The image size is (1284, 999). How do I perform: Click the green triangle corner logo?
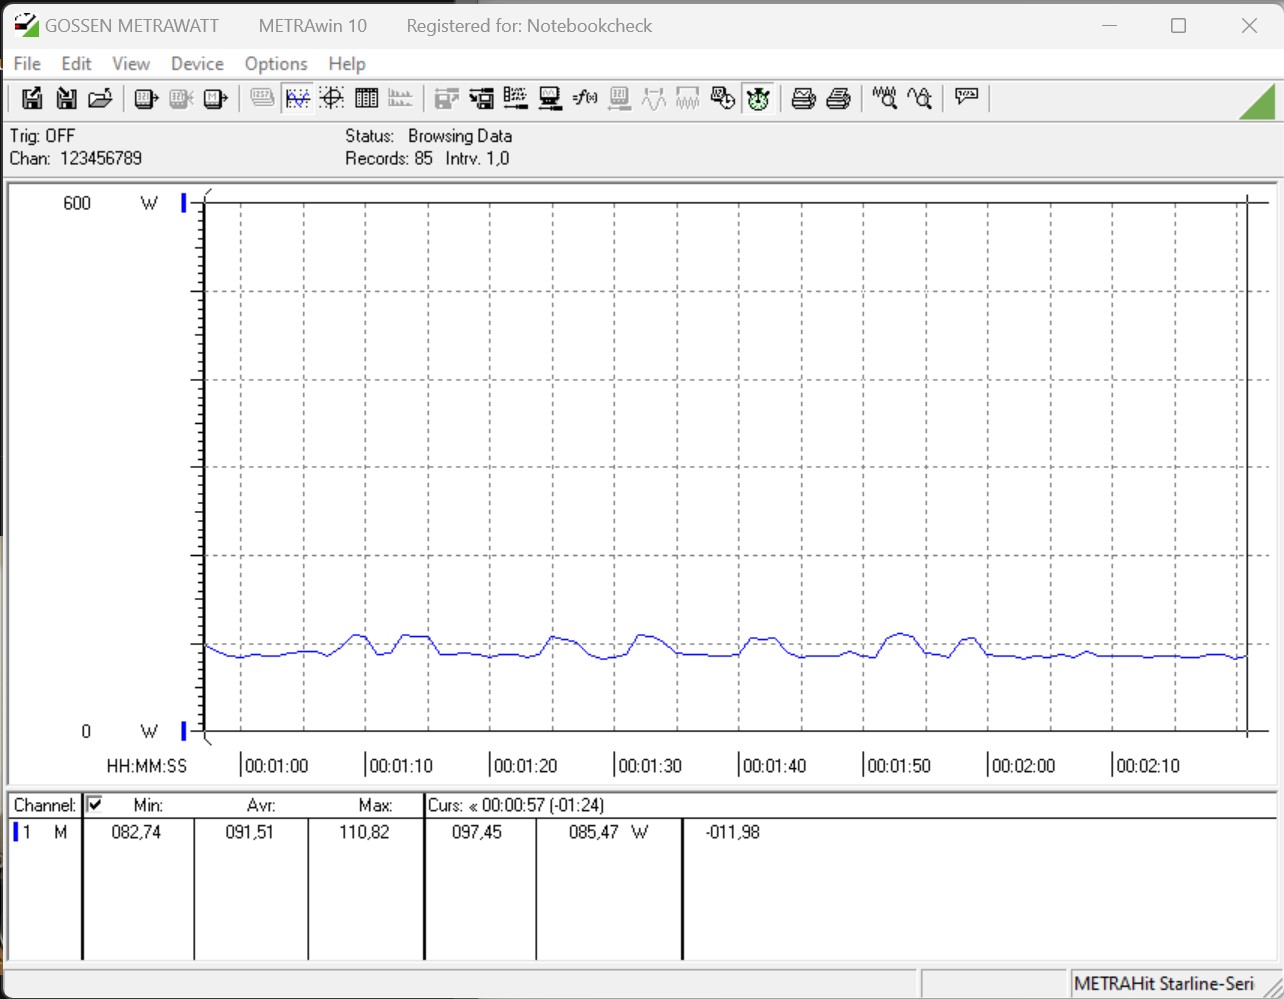coord(1258,101)
